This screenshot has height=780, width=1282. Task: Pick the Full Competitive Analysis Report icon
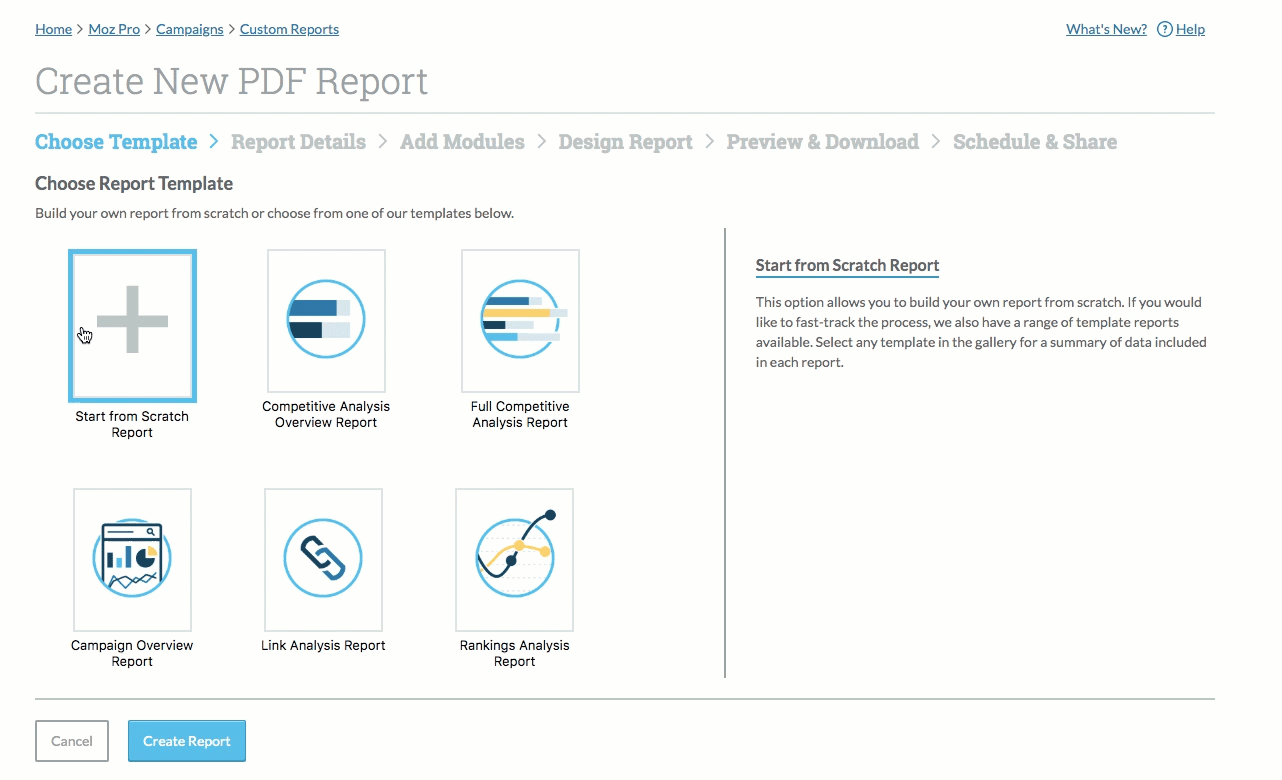pyautogui.click(x=520, y=320)
